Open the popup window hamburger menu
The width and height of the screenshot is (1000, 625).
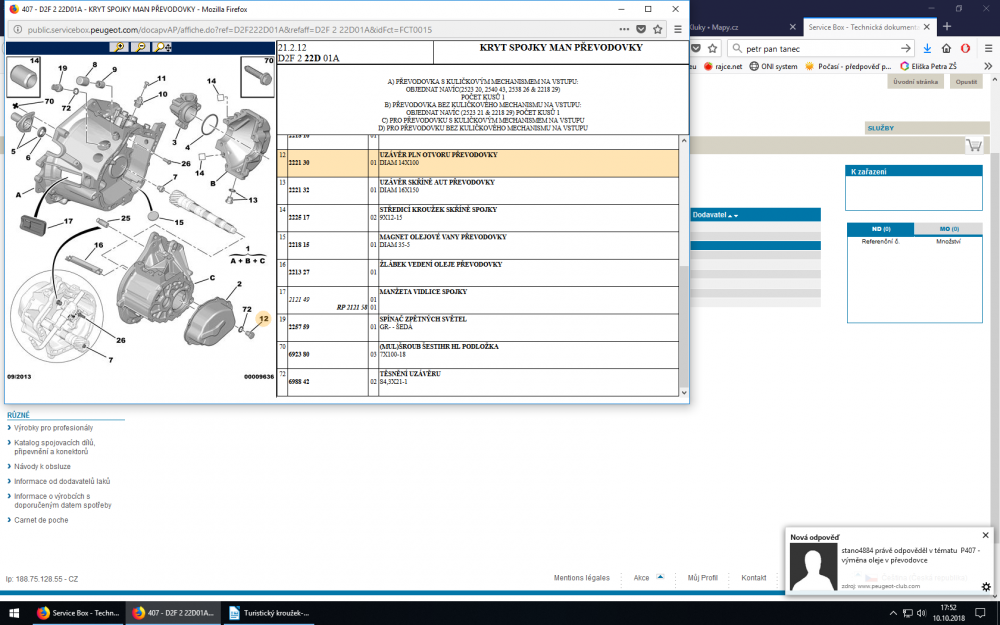tap(678, 29)
